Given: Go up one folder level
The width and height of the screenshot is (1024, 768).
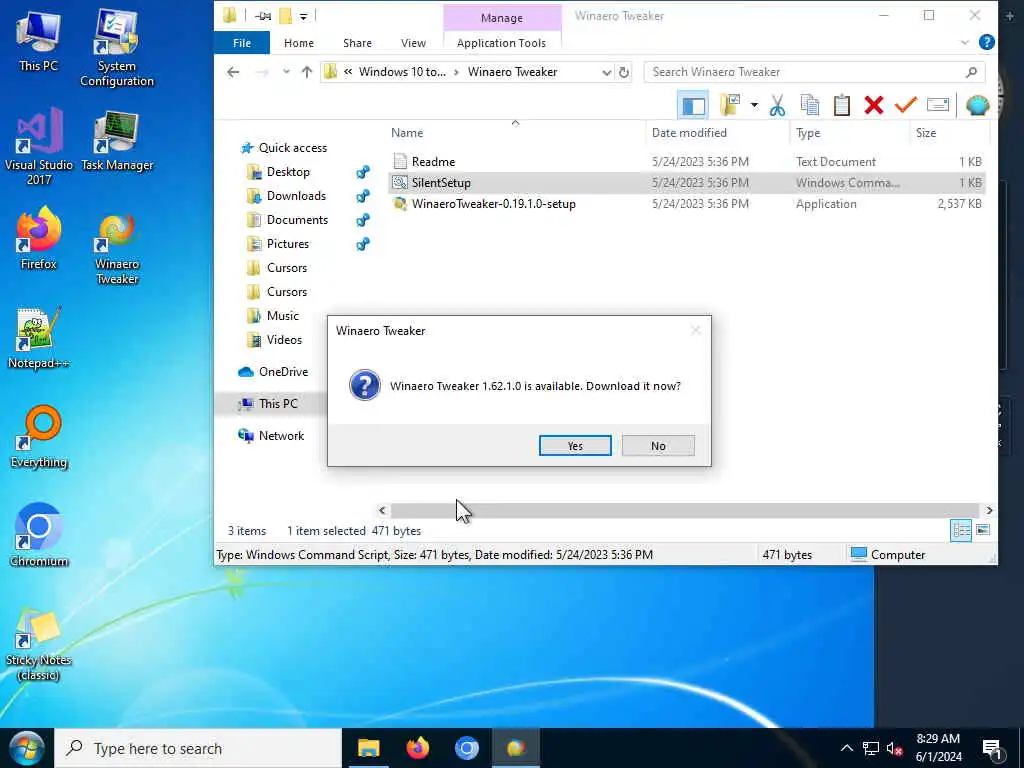Looking at the screenshot, I should (307, 72).
